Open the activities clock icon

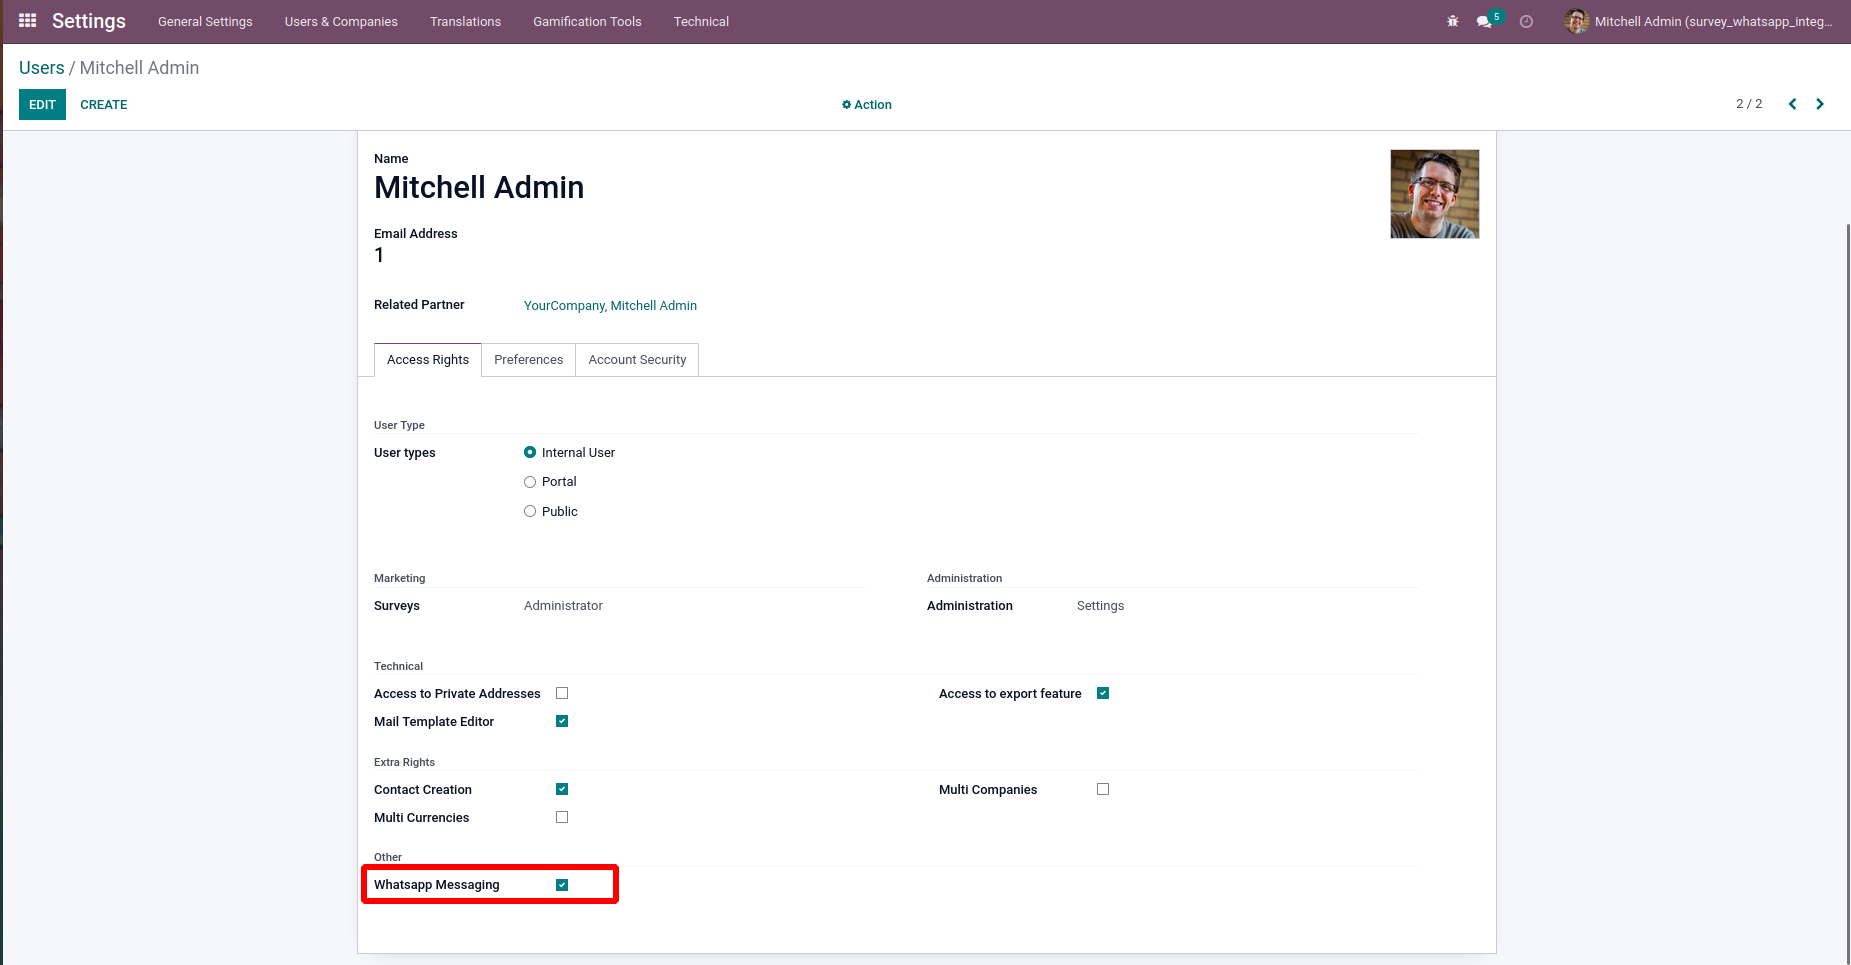coord(1526,21)
